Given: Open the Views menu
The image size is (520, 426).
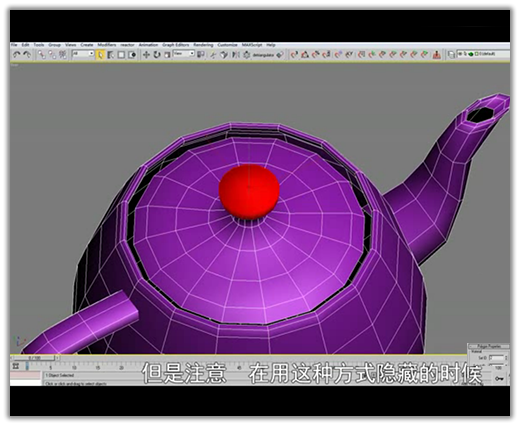Looking at the screenshot, I should 70,45.
